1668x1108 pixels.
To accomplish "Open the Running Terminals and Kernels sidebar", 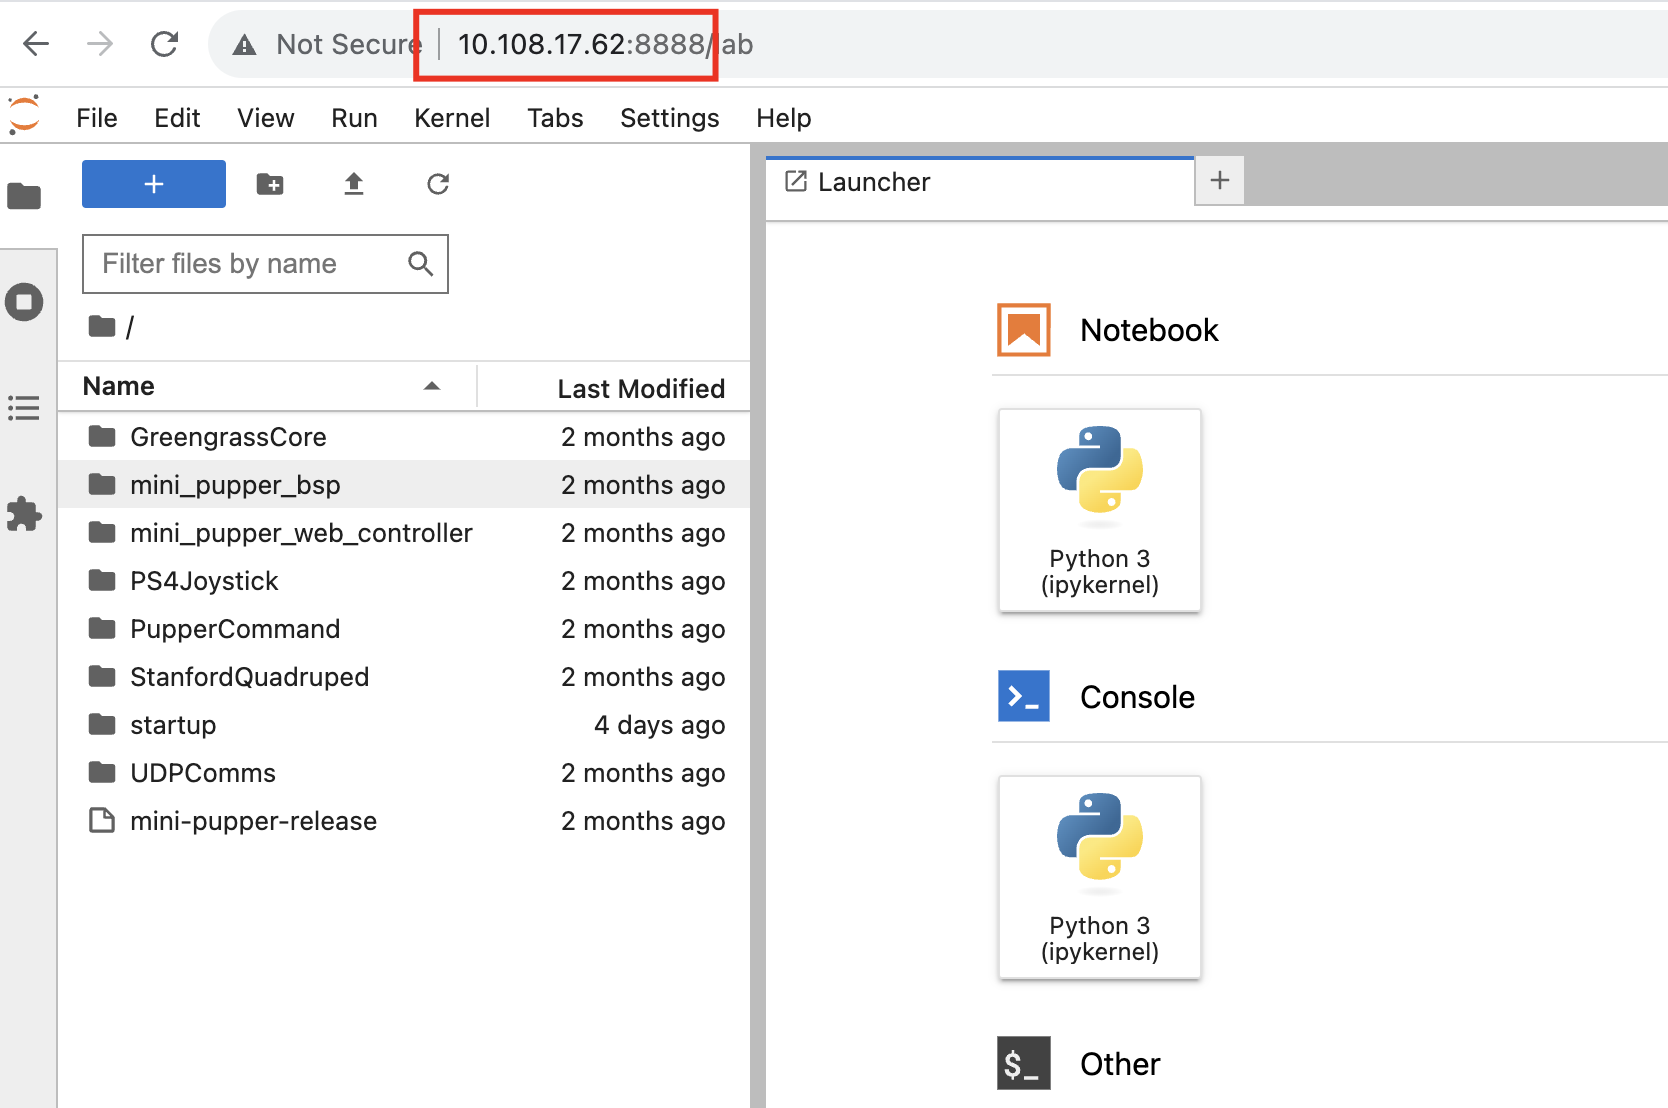I will (24, 302).
